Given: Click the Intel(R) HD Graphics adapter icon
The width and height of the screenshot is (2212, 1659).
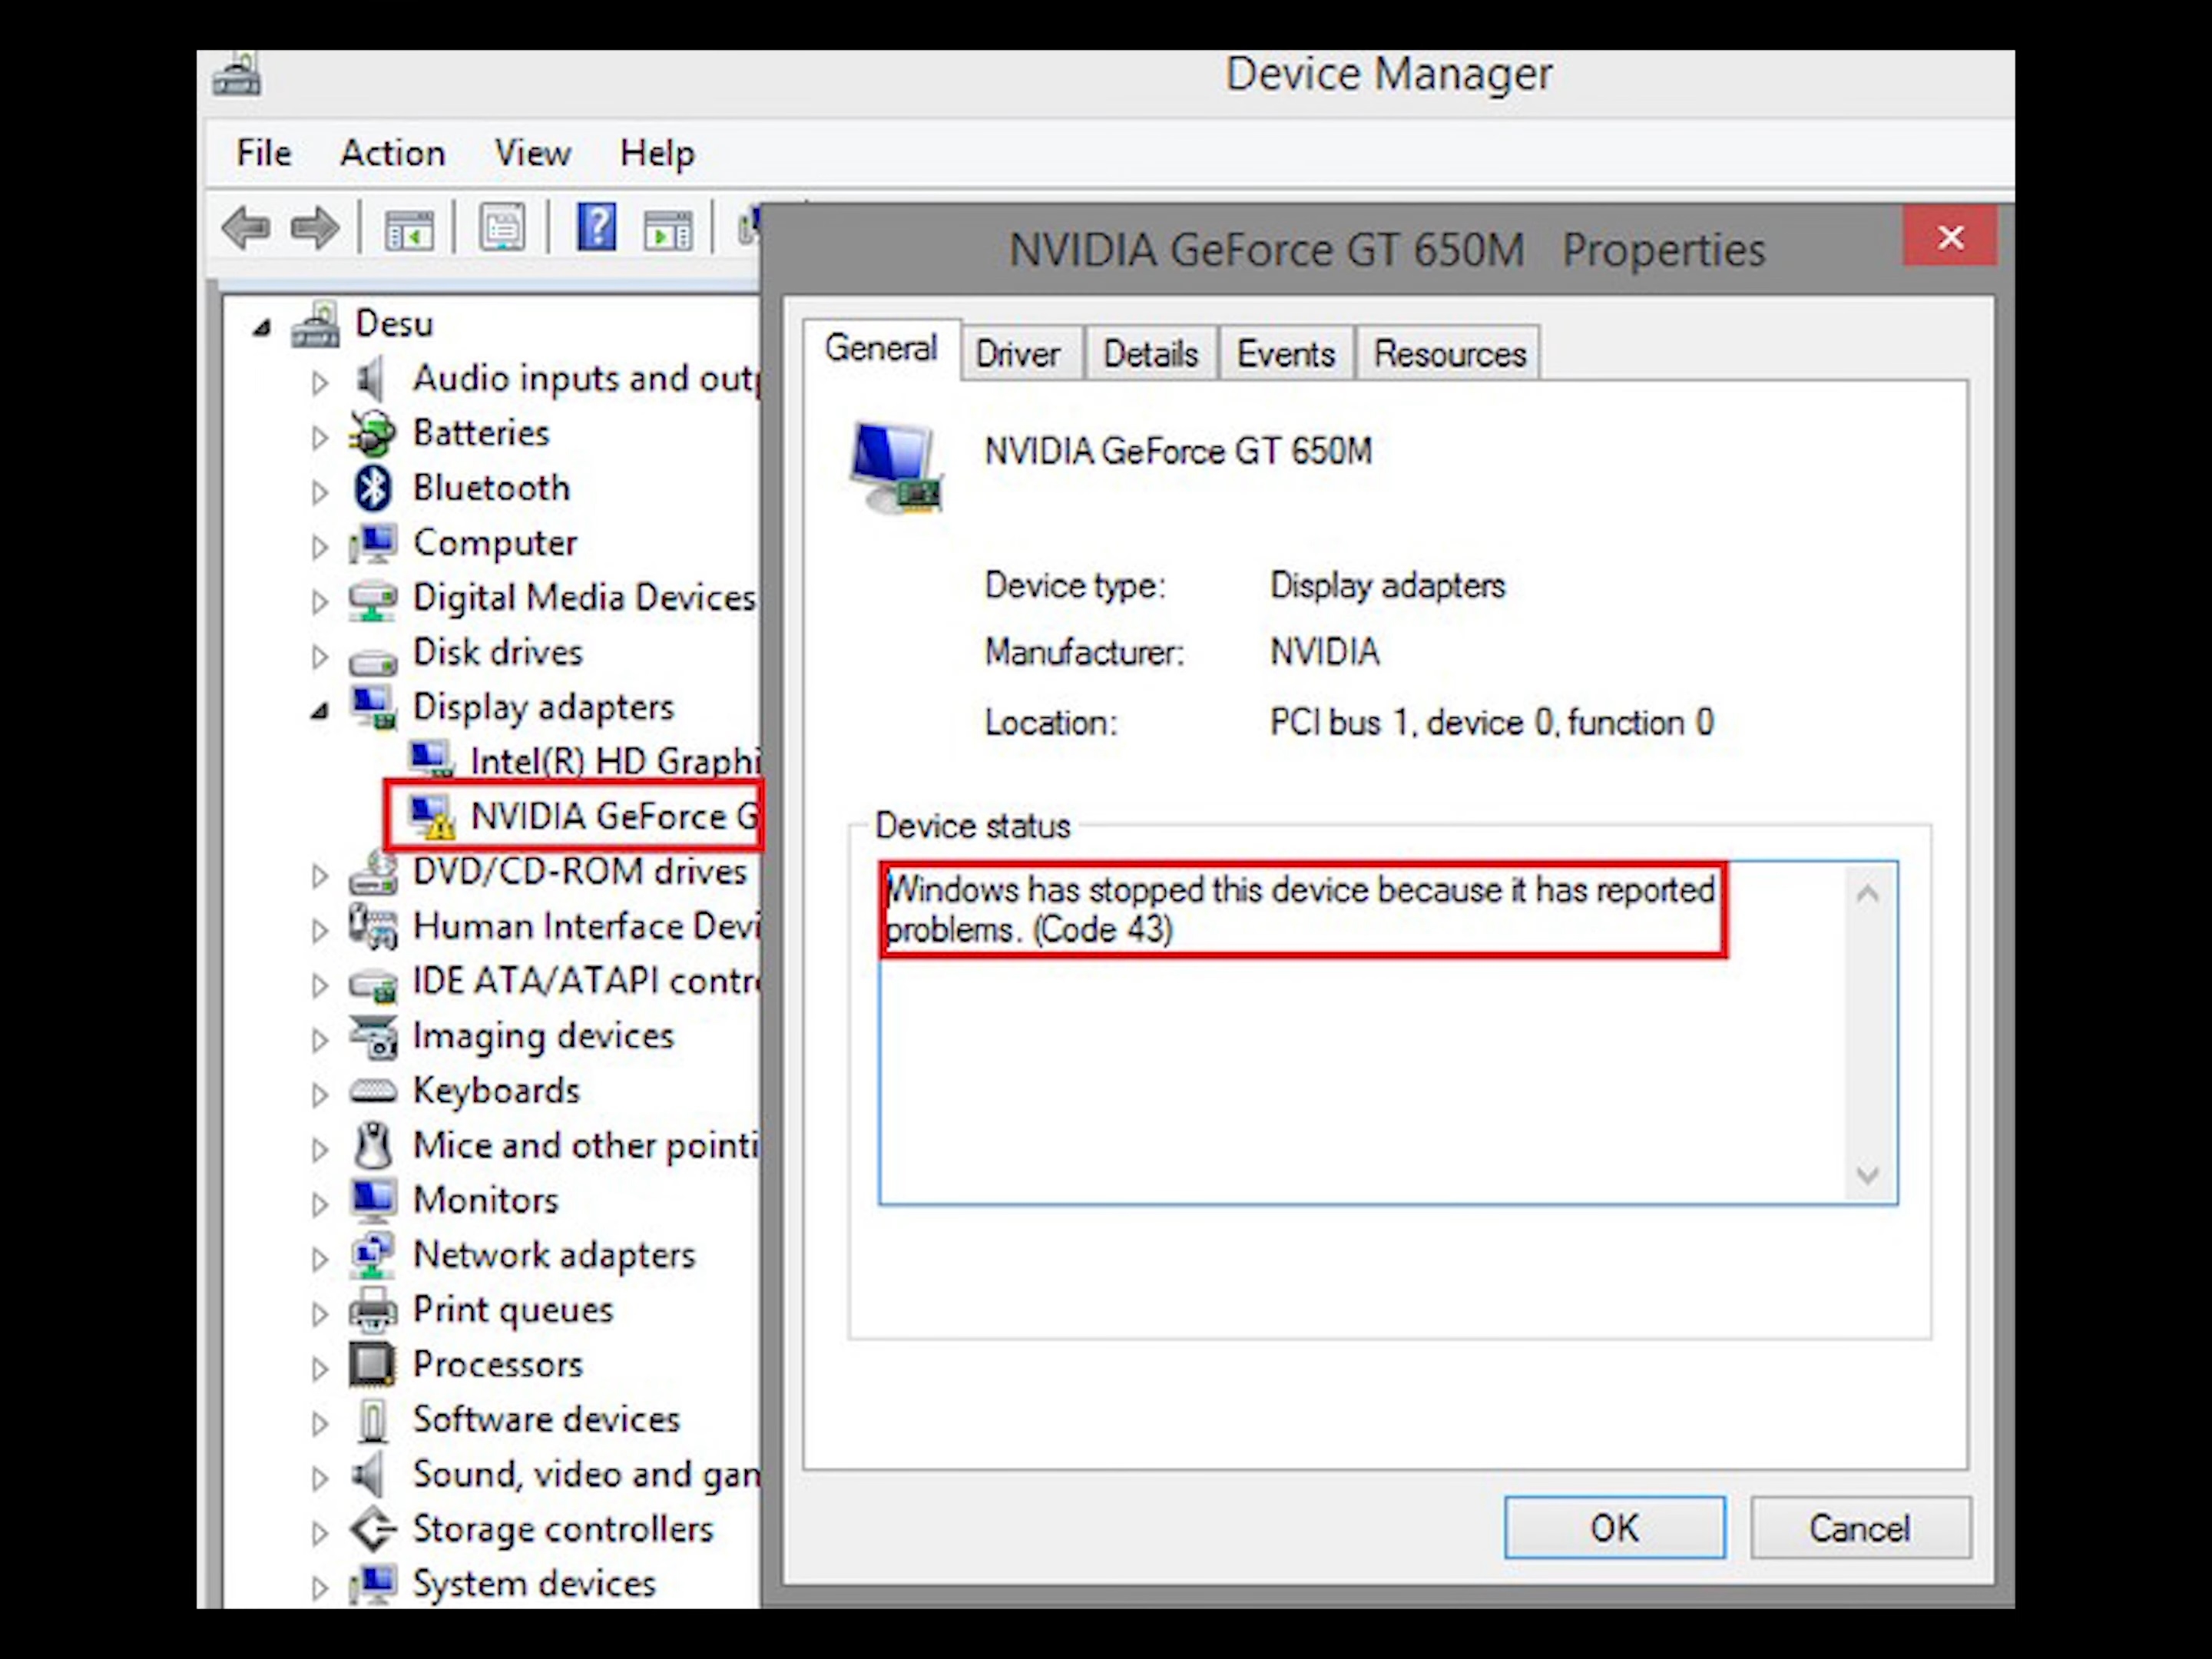Looking at the screenshot, I should [x=432, y=760].
